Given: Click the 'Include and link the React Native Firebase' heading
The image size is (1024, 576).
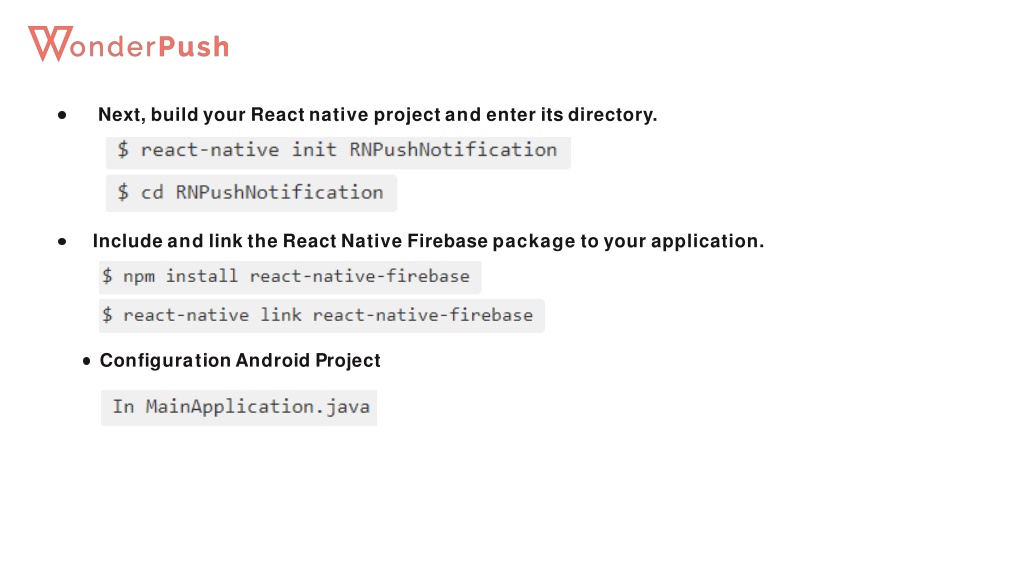Looking at the screenshot, I should (428, 241).
